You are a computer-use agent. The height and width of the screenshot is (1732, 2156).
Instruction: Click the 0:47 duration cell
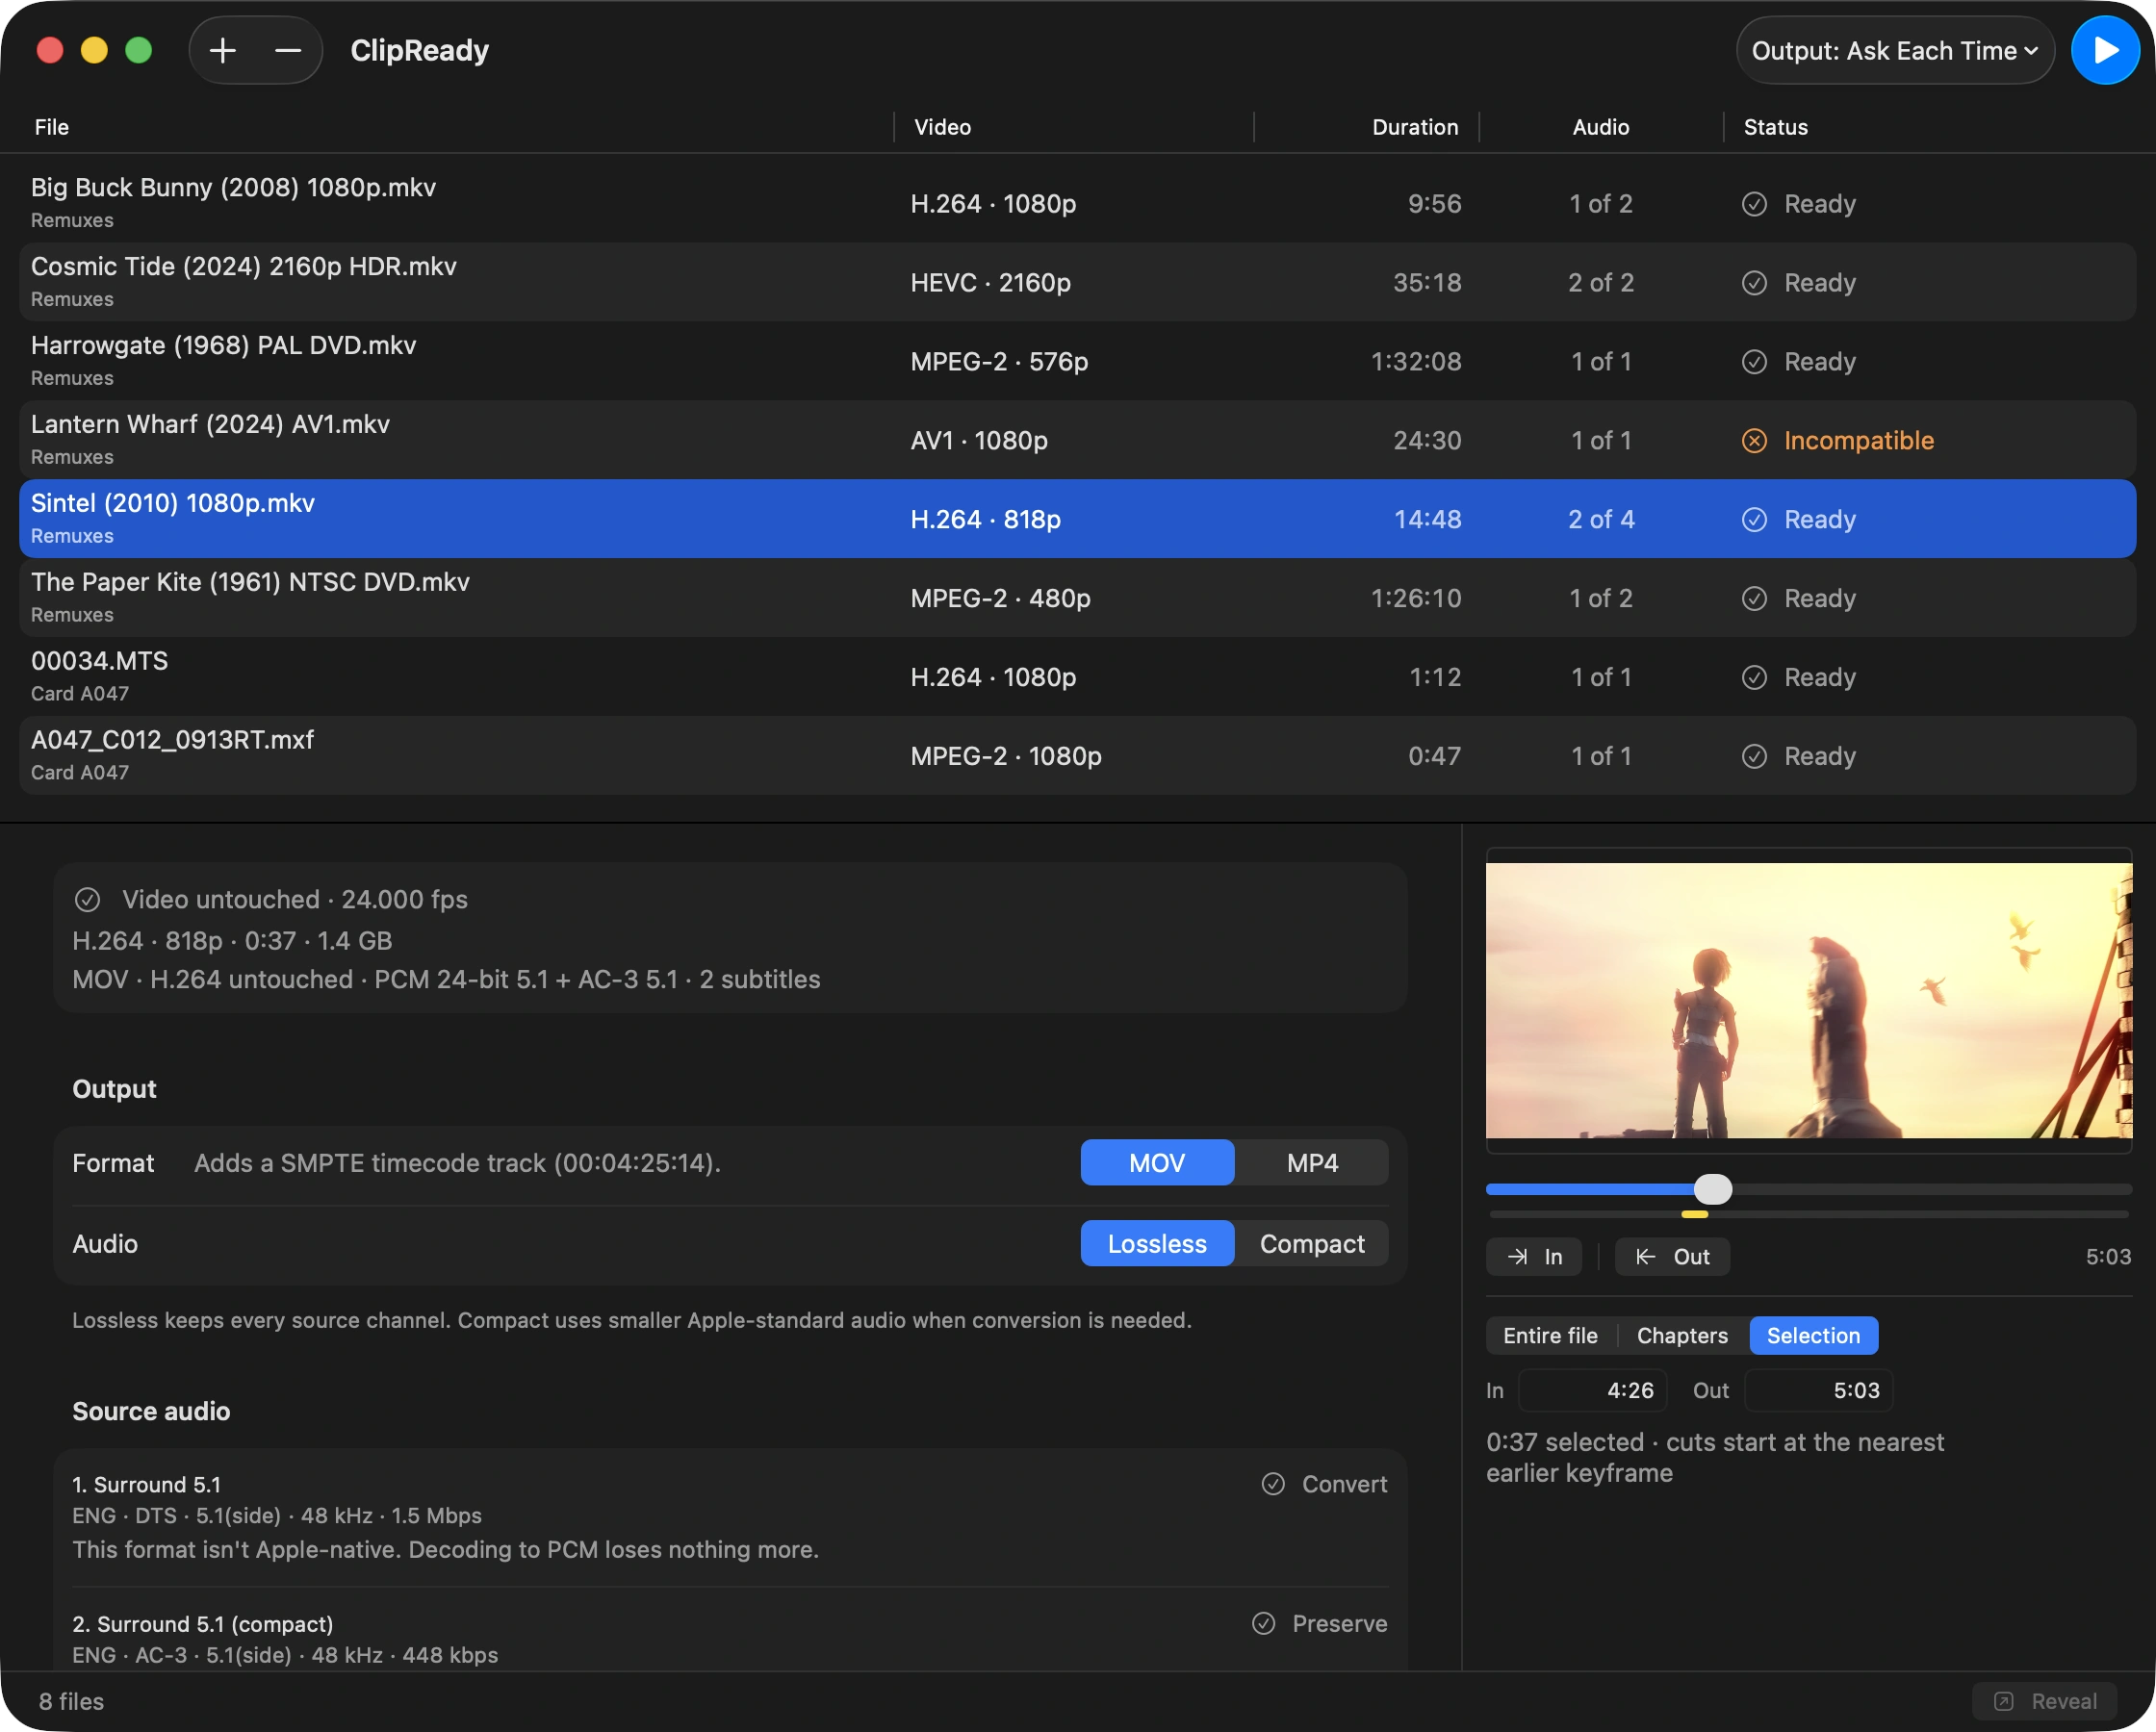pos(1435,757)
